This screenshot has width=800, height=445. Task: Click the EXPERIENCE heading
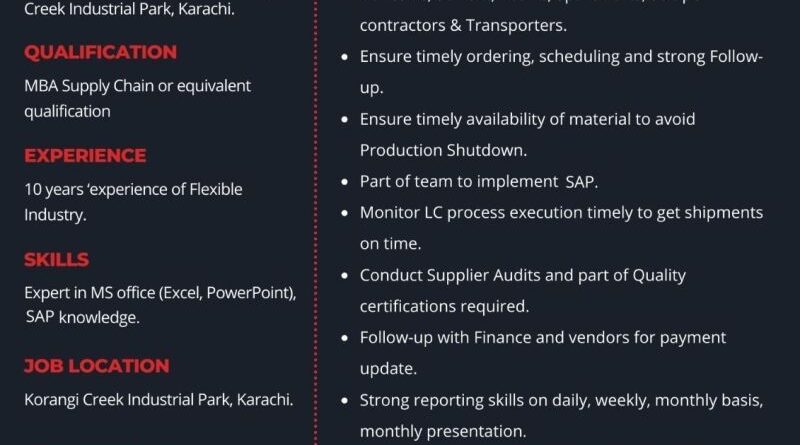(85, 156)
